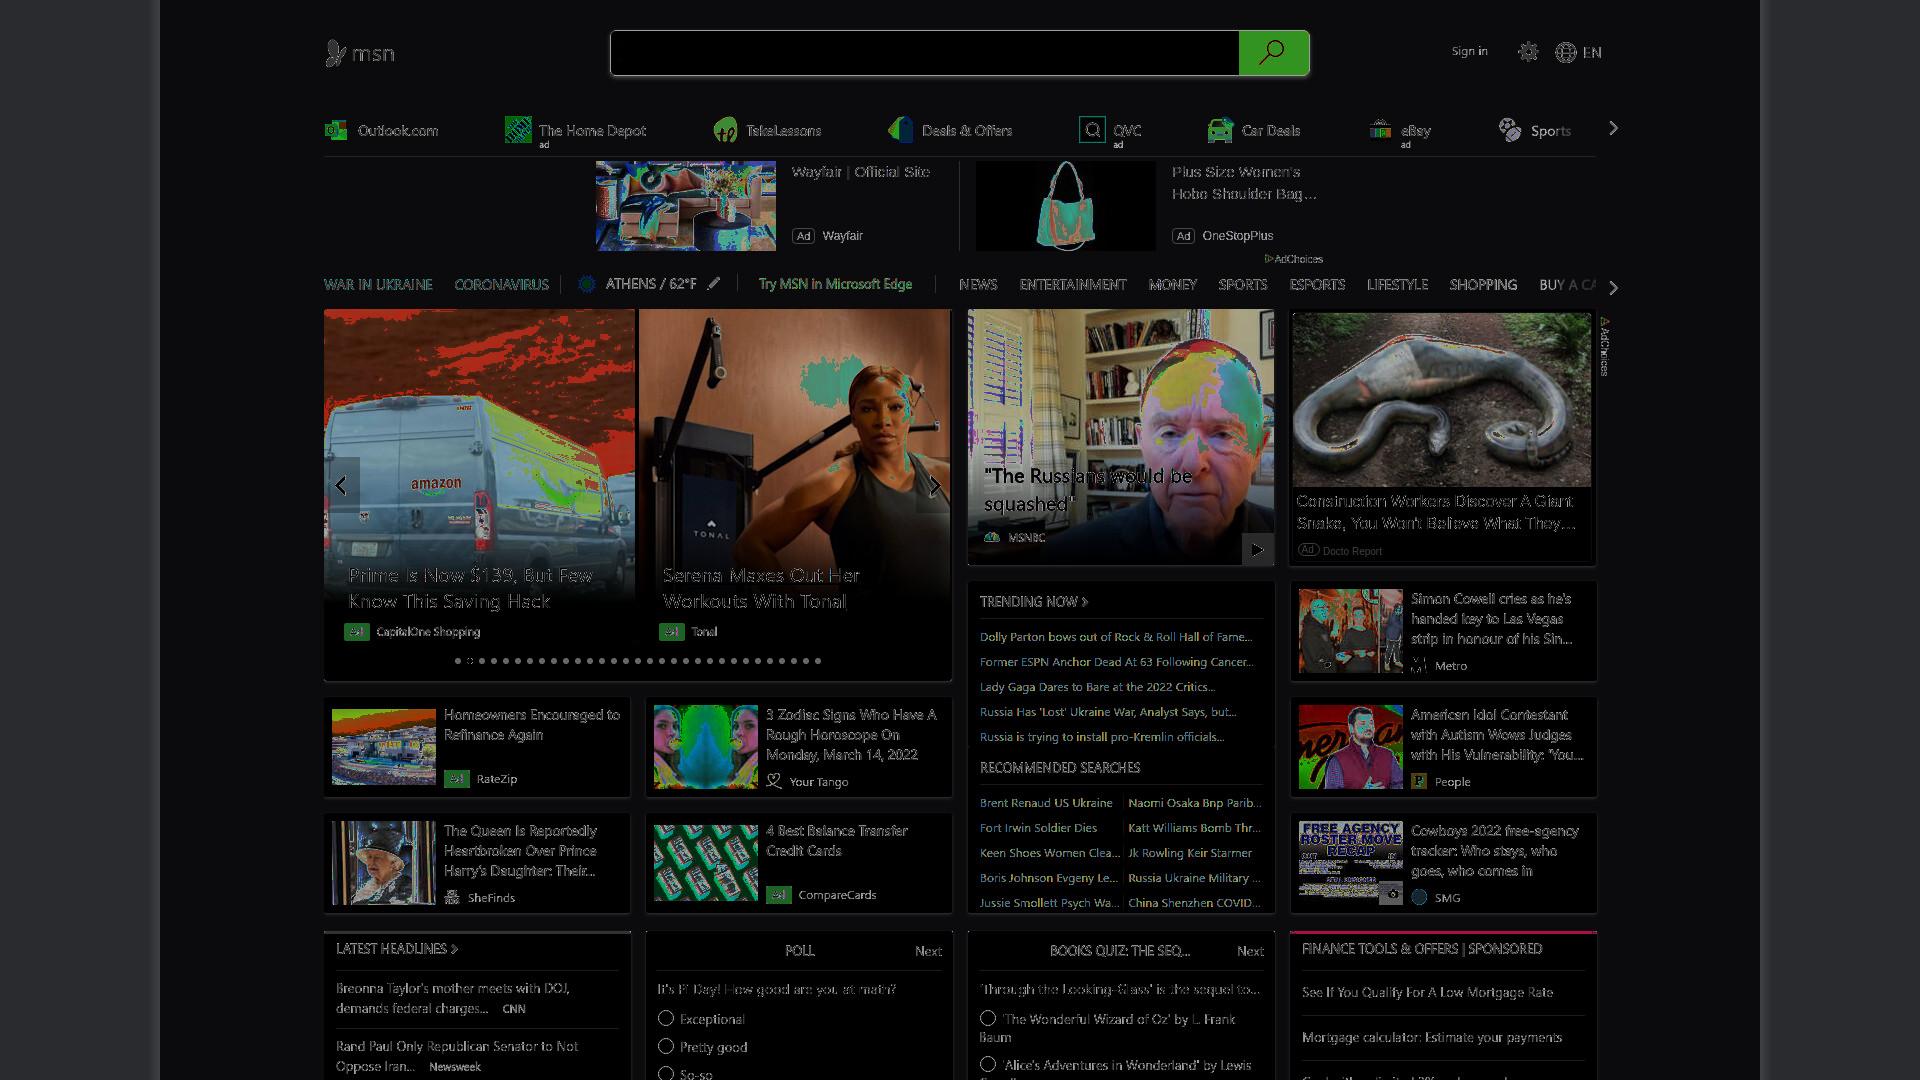
Task: Click the gallery camera icon on Cowboys thumbnail
Action: click(x=1392, y=894)
